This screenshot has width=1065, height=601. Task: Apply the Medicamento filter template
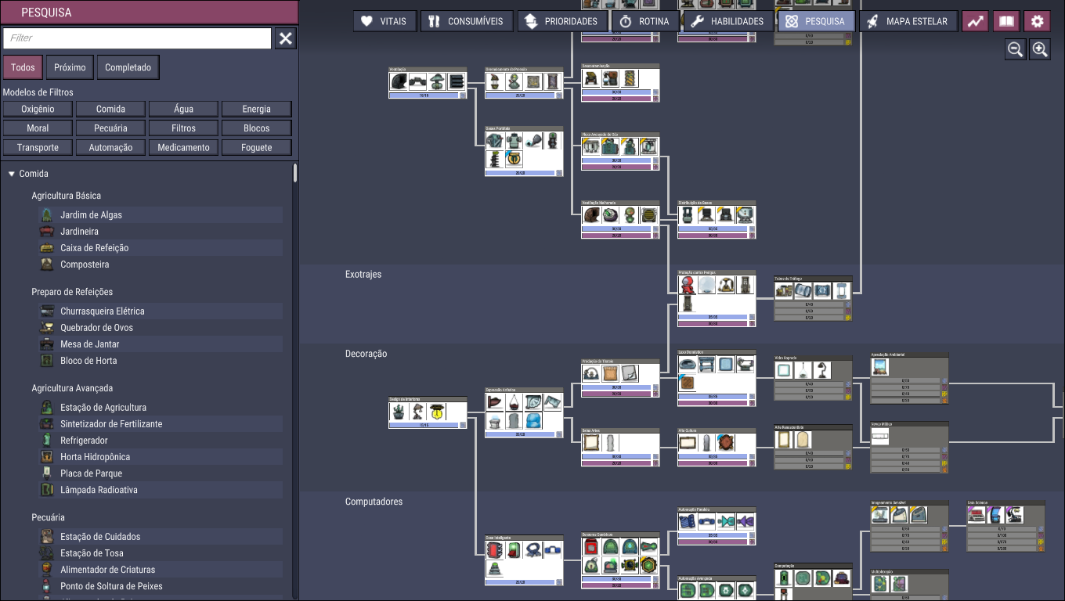pos(183,147)
